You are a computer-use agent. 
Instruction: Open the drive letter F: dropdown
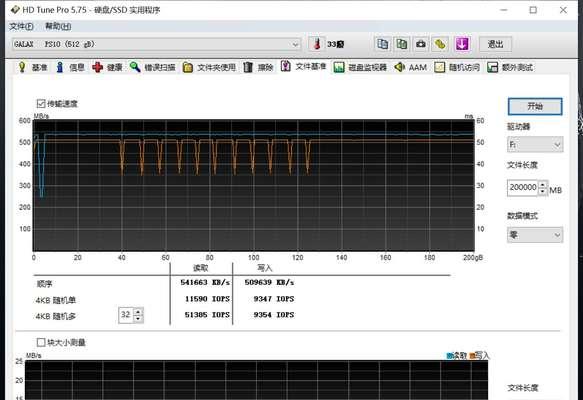(535, 144)
